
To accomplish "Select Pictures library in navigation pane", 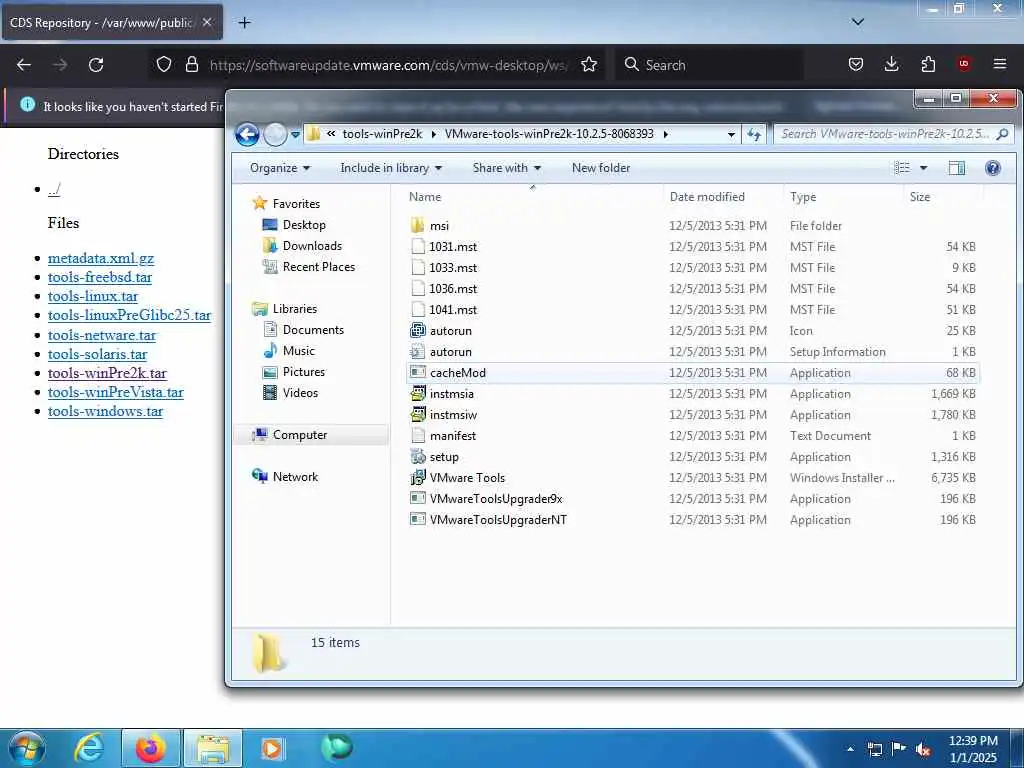I will tap(303, 372).
